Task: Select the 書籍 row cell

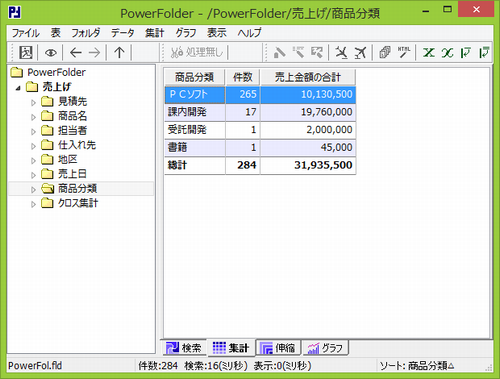Action: 195,148
